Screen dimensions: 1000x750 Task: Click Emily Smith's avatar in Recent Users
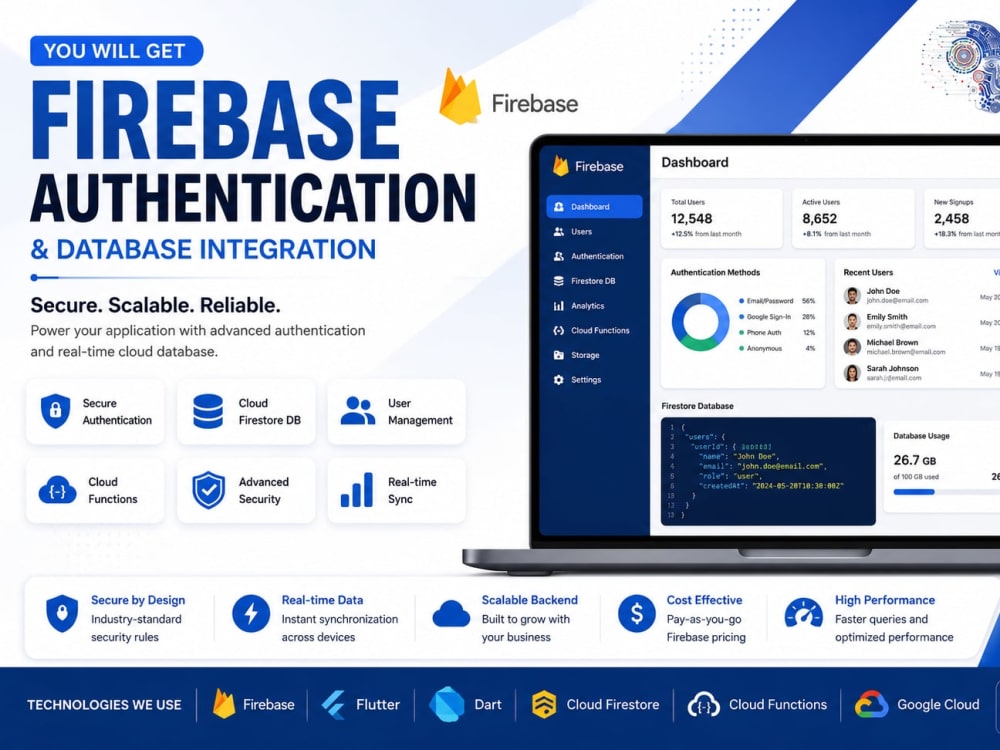[852, 321]
